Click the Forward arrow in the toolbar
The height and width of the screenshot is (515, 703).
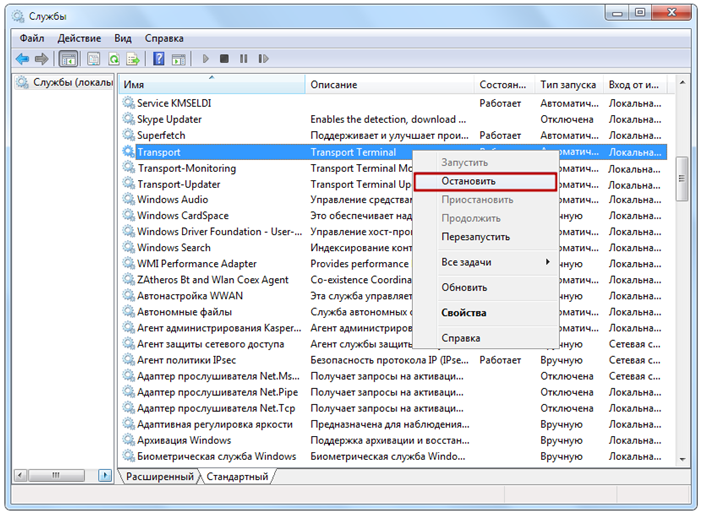point(40,59)
